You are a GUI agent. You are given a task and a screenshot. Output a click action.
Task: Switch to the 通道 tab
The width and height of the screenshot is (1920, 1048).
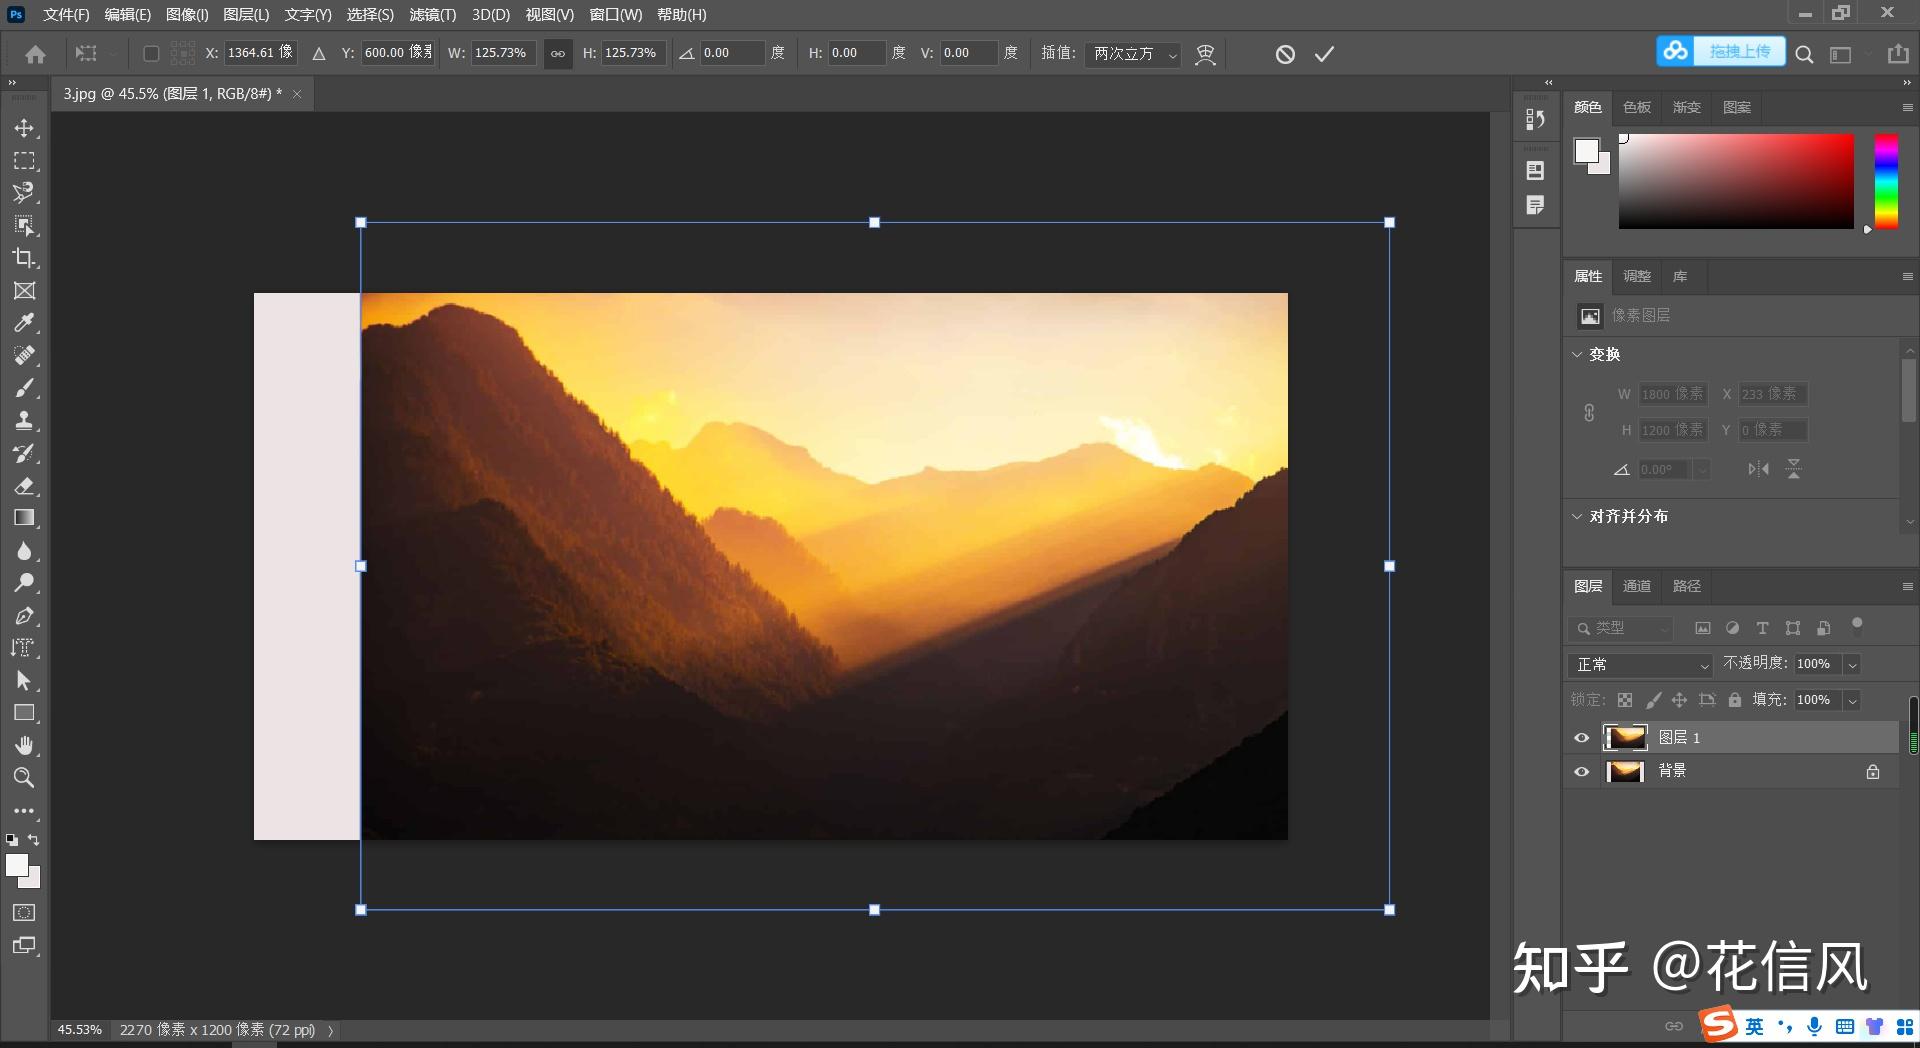pos(1636,586)
